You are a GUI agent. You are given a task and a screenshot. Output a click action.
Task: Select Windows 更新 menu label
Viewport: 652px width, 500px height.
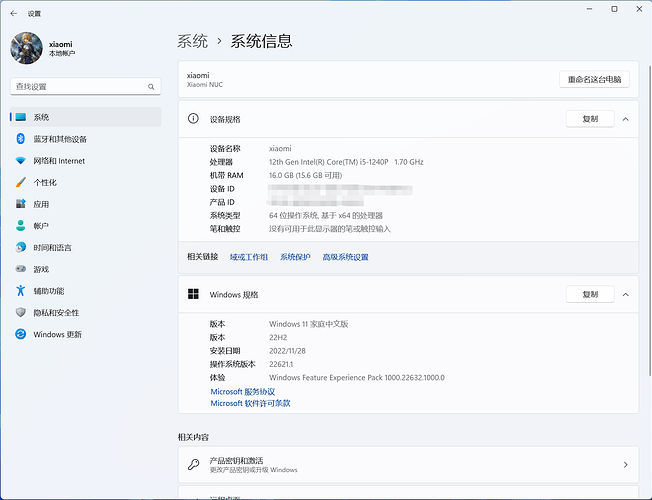click(x=57, y=334)
